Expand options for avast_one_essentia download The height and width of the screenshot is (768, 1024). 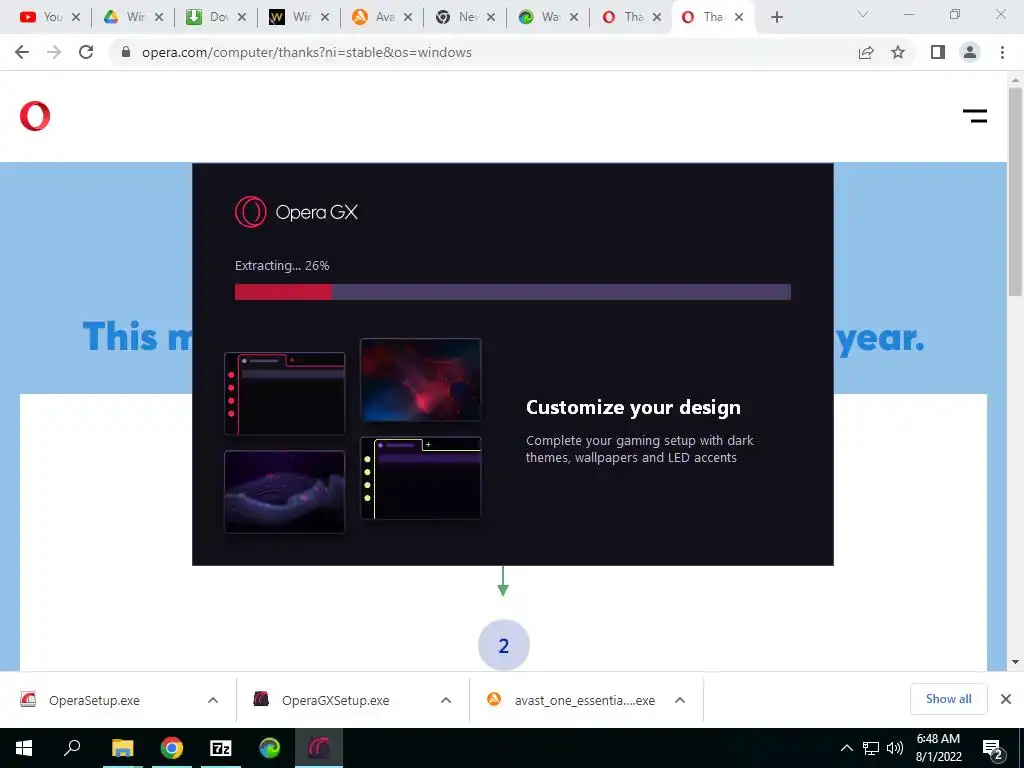pos(680,700)
